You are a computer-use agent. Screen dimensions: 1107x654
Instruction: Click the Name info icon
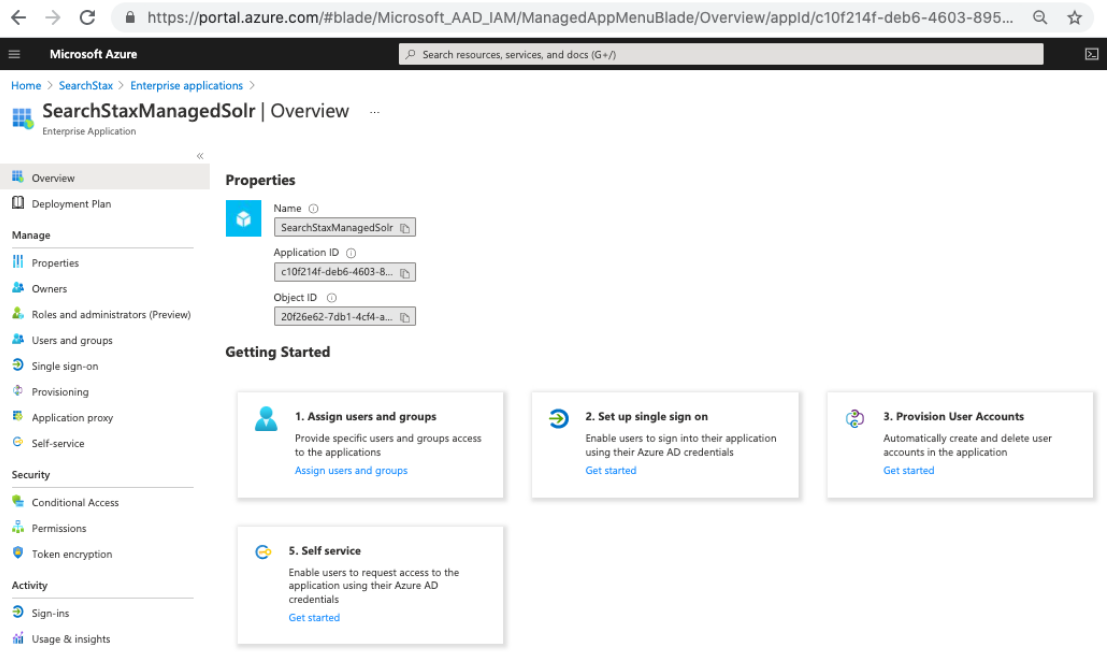[313, 208]
